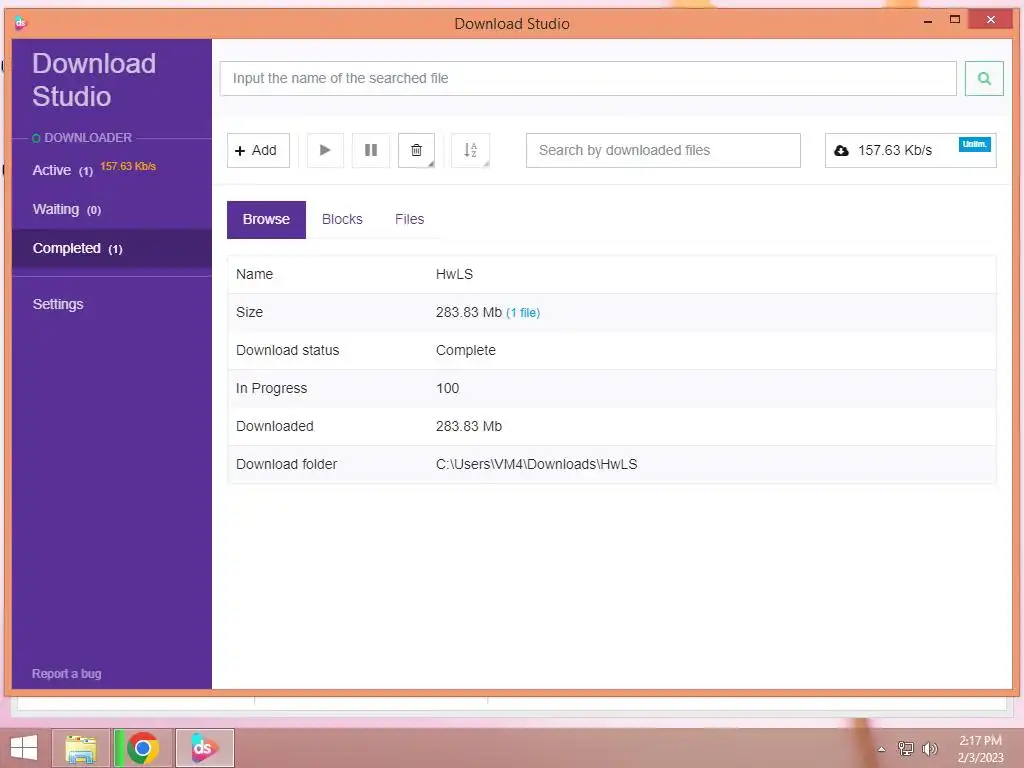Click the Download folder row label
Screen dimensions: 1024x768
tap(287, 464)
